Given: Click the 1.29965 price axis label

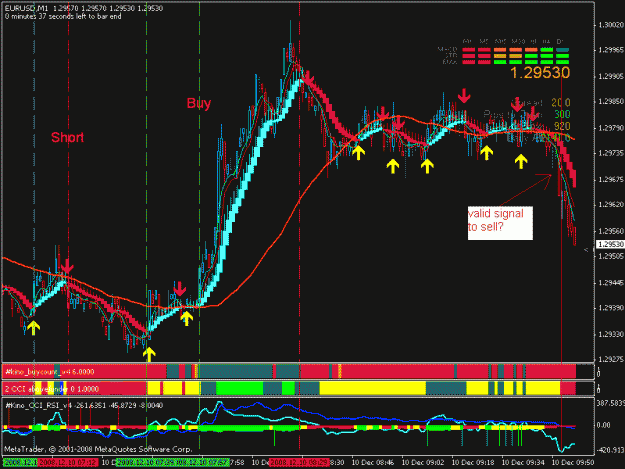Looking at the screenshot, I should click(x=610, y=50).
